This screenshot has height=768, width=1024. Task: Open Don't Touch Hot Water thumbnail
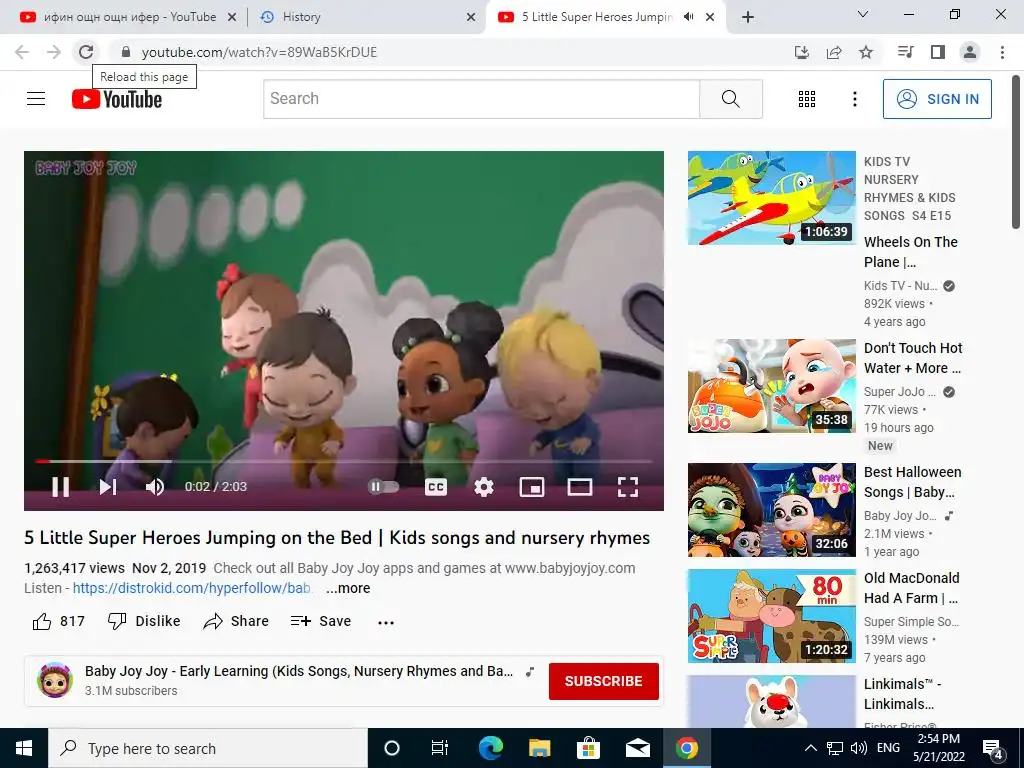point(771,386)
